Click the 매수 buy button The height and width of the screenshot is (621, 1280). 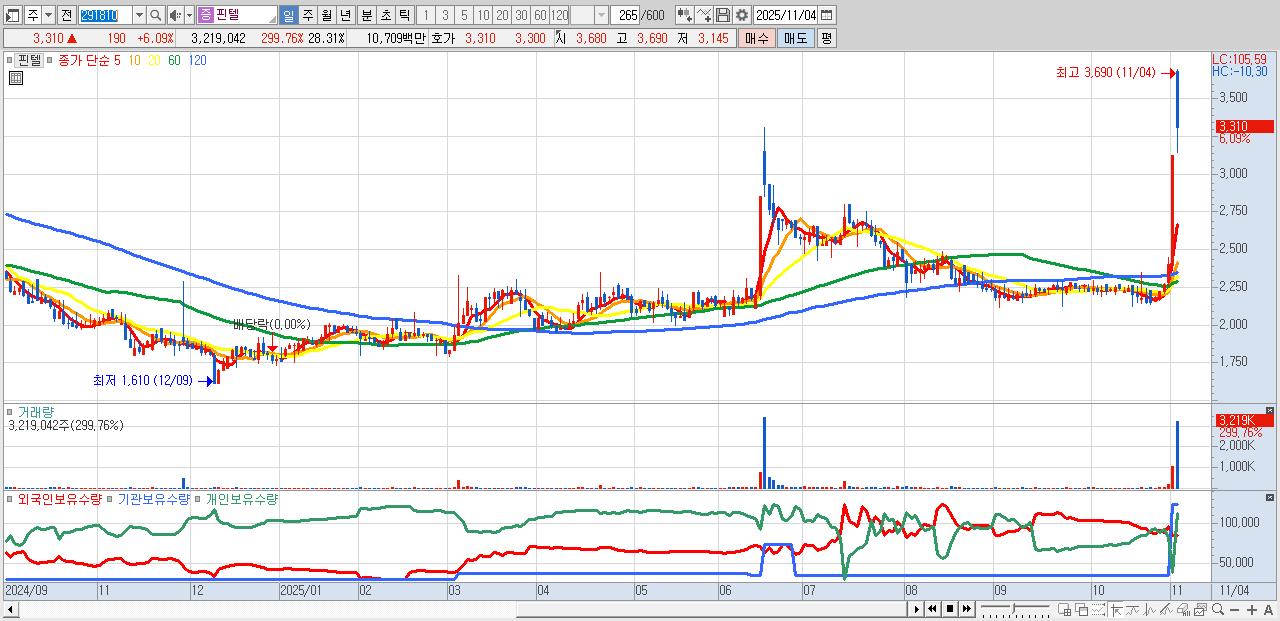click(x=756, y=38)
